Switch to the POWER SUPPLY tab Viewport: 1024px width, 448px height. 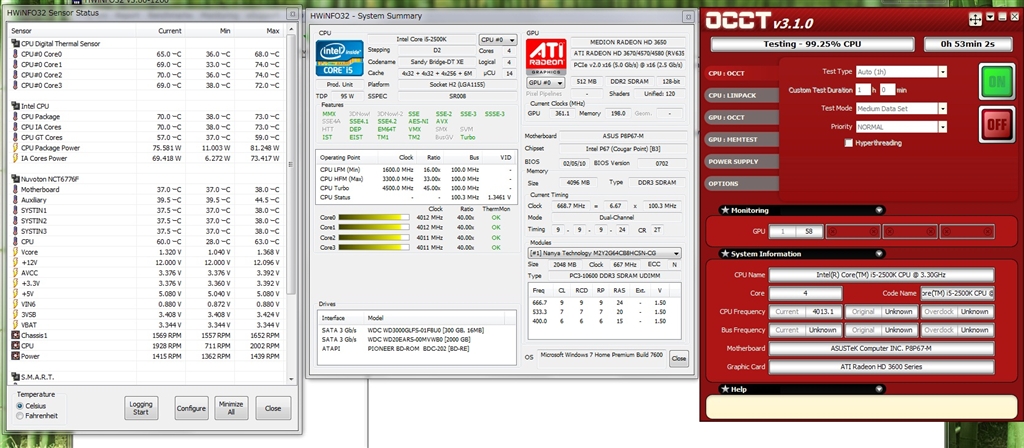coord(741,161)
